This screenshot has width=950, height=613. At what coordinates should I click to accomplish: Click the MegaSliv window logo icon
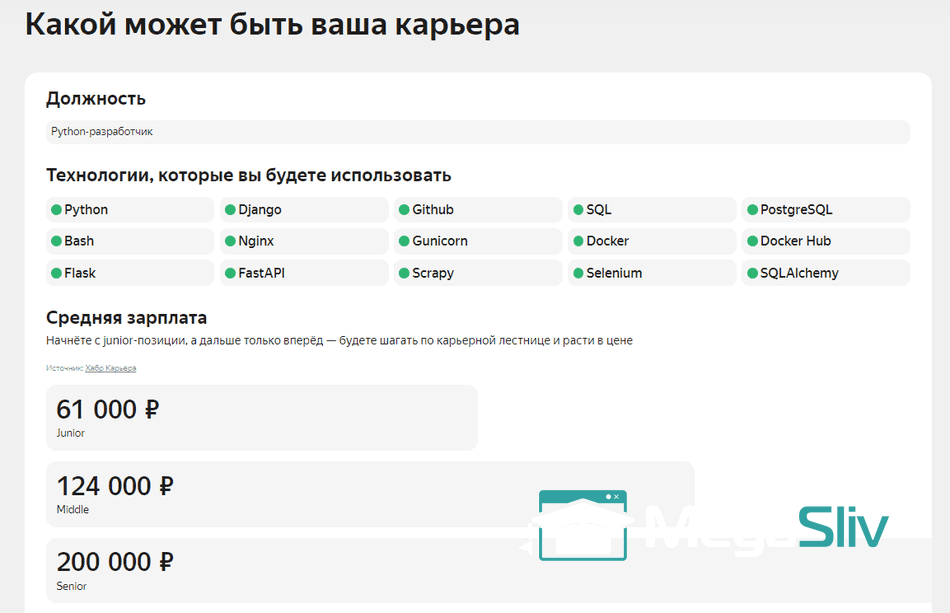[x=582, y=525]
